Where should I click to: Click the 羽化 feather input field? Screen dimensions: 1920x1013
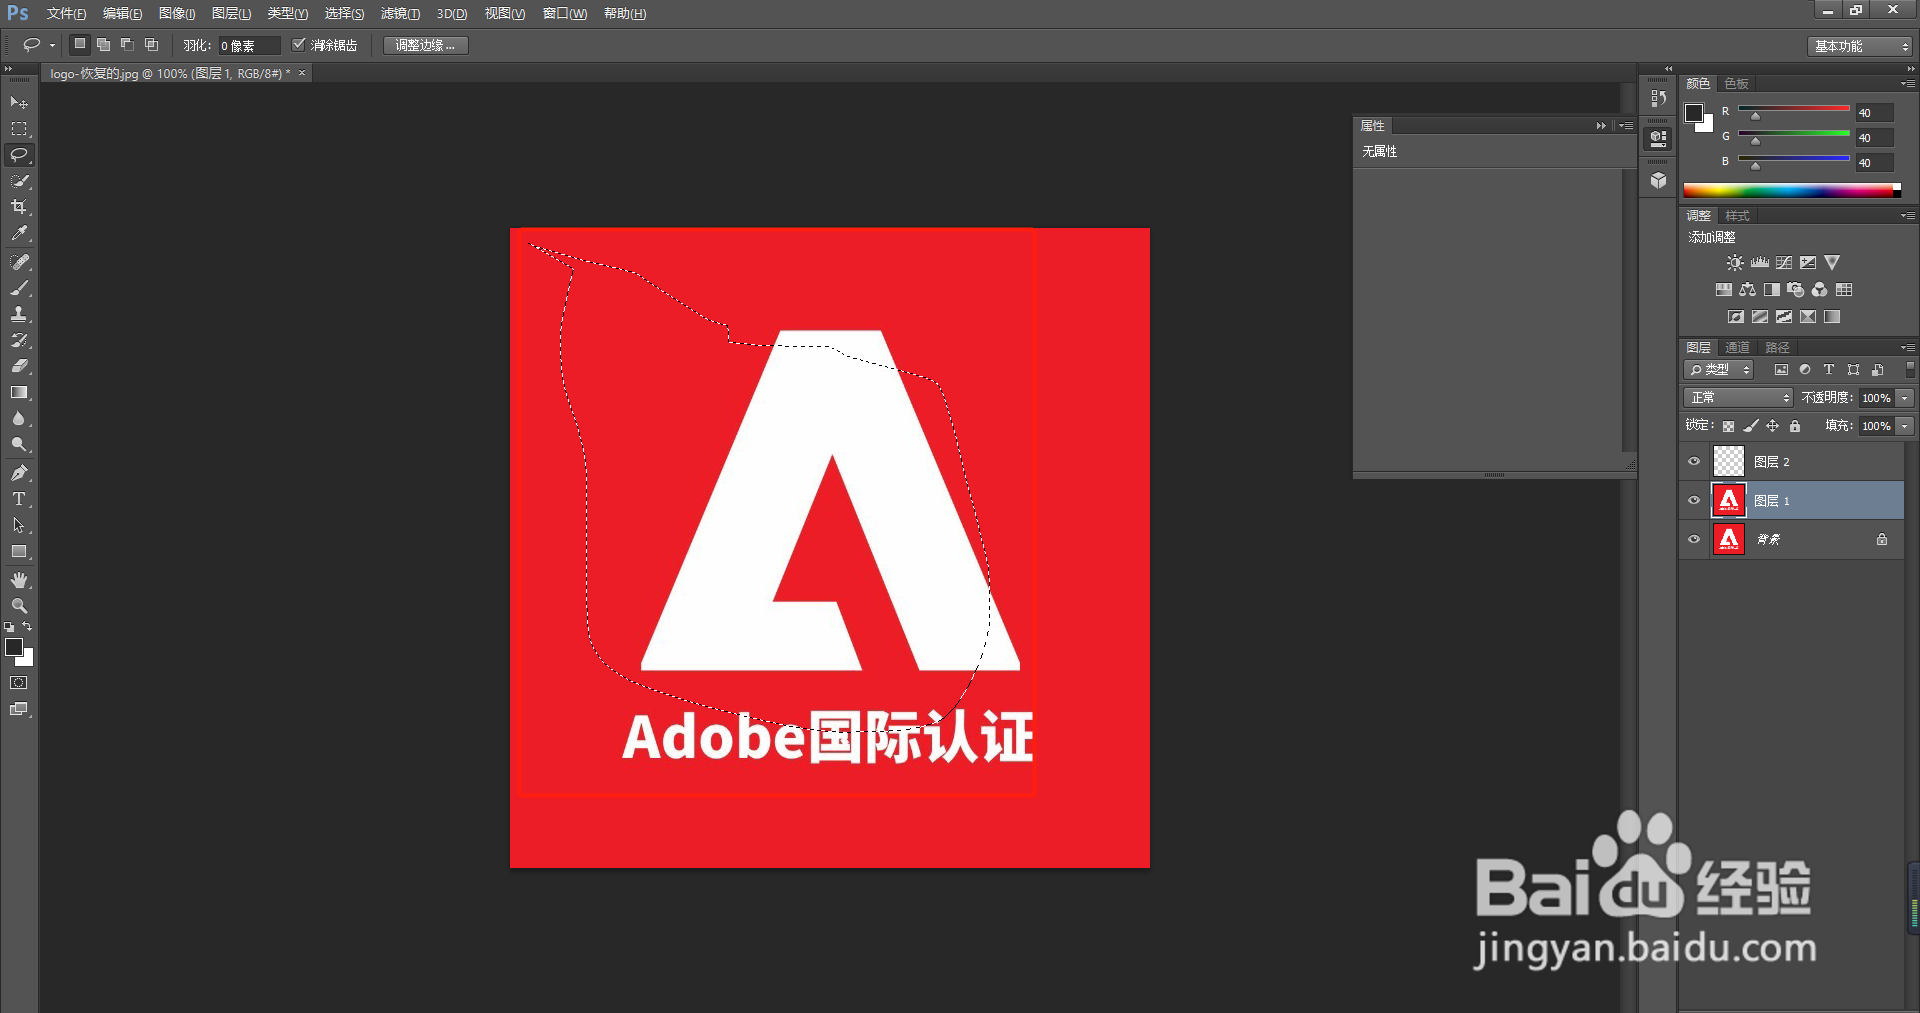coord(248,46)
